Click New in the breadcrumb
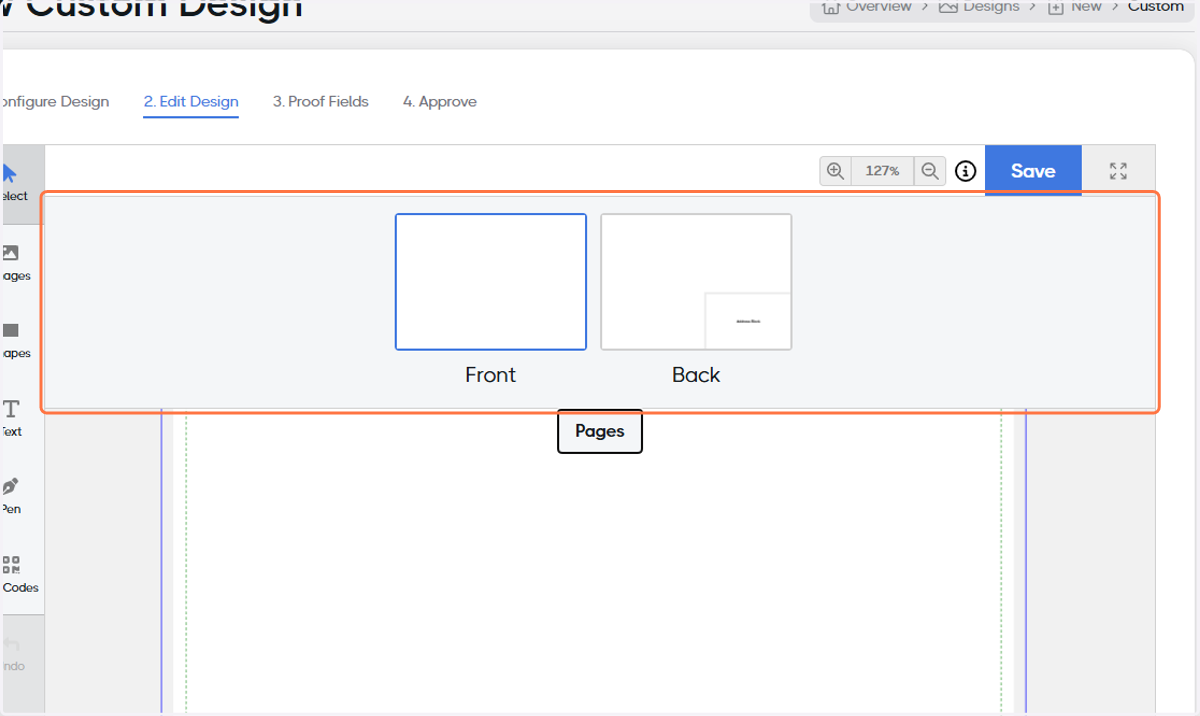The width and height of the screenshot is (1200, 716). 1075,7
